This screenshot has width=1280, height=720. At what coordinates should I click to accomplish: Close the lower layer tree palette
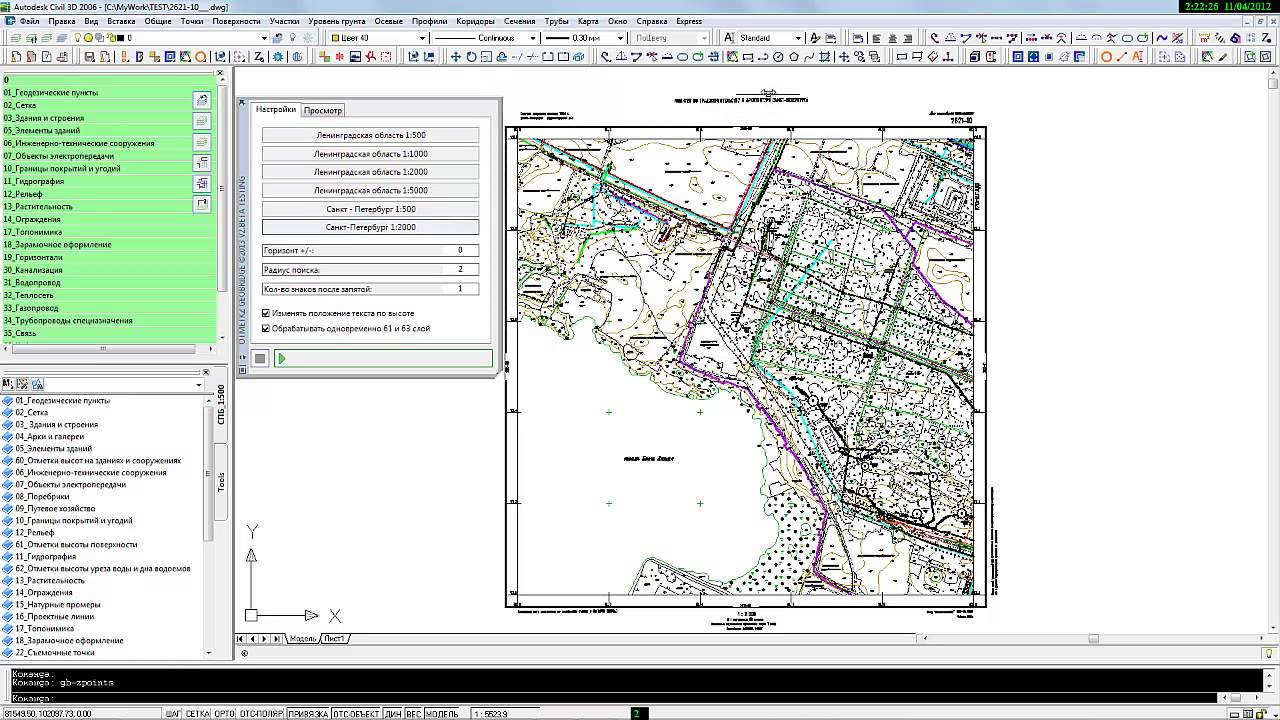(x=206, y=372)
